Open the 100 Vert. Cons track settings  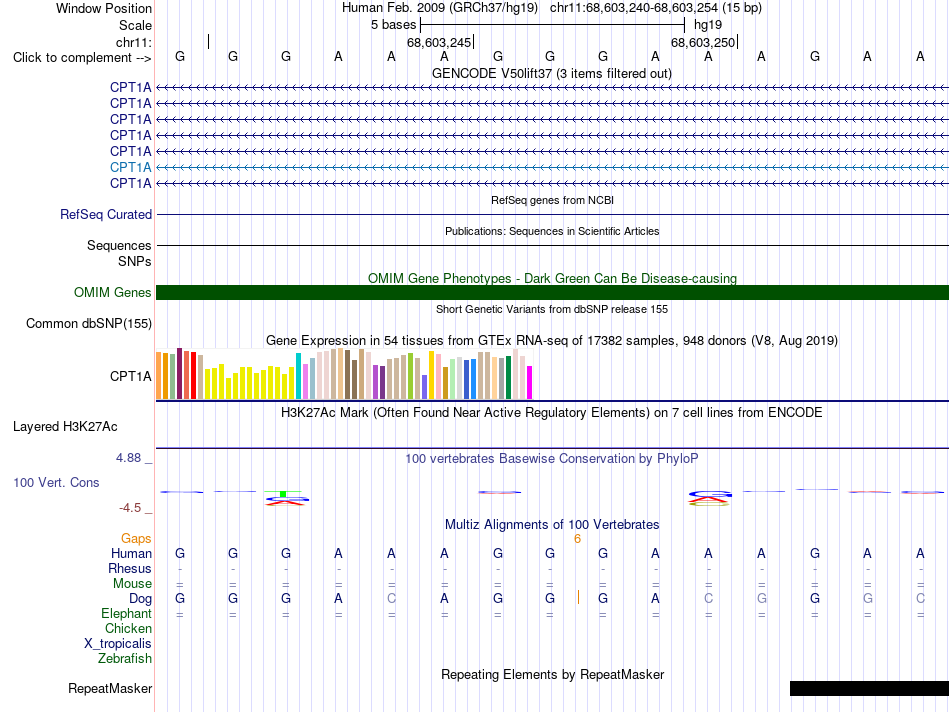coord(56,483)
